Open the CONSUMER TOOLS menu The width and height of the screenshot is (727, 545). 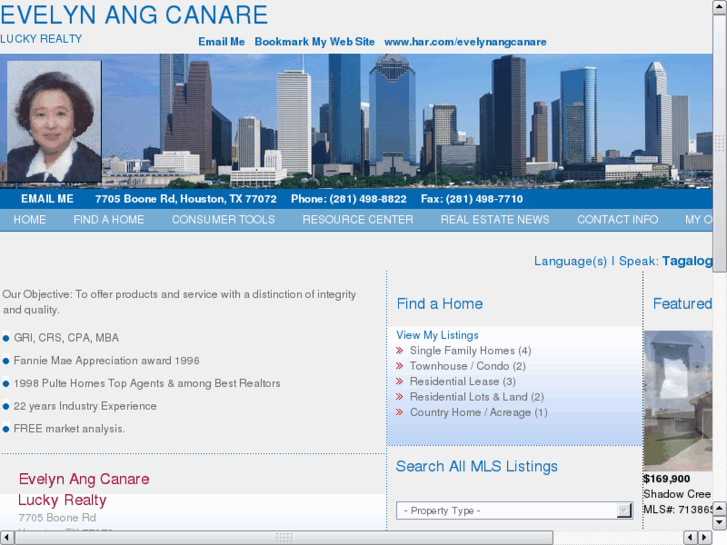[x=223, y=219]
